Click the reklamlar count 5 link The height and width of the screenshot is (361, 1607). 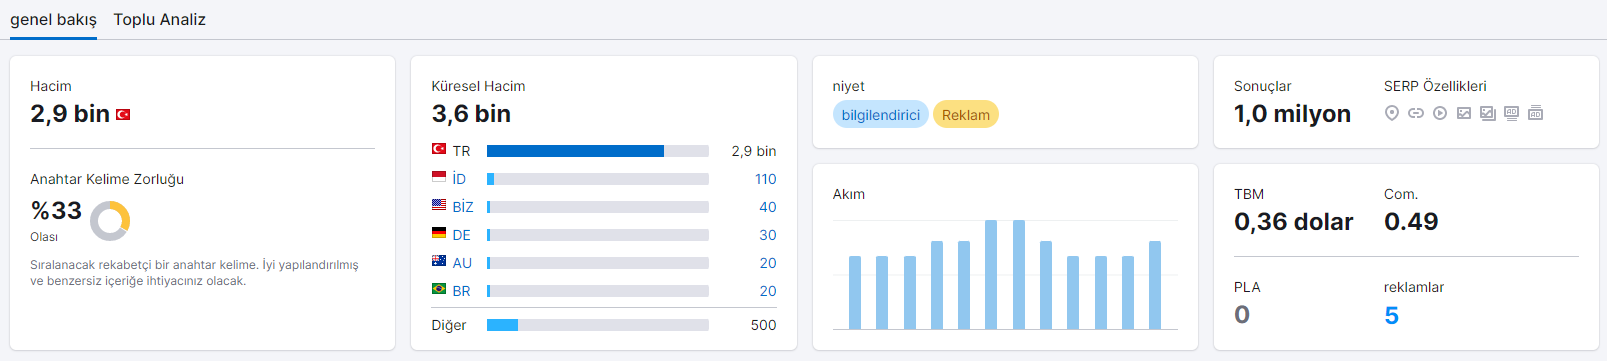pos(1391,316)
